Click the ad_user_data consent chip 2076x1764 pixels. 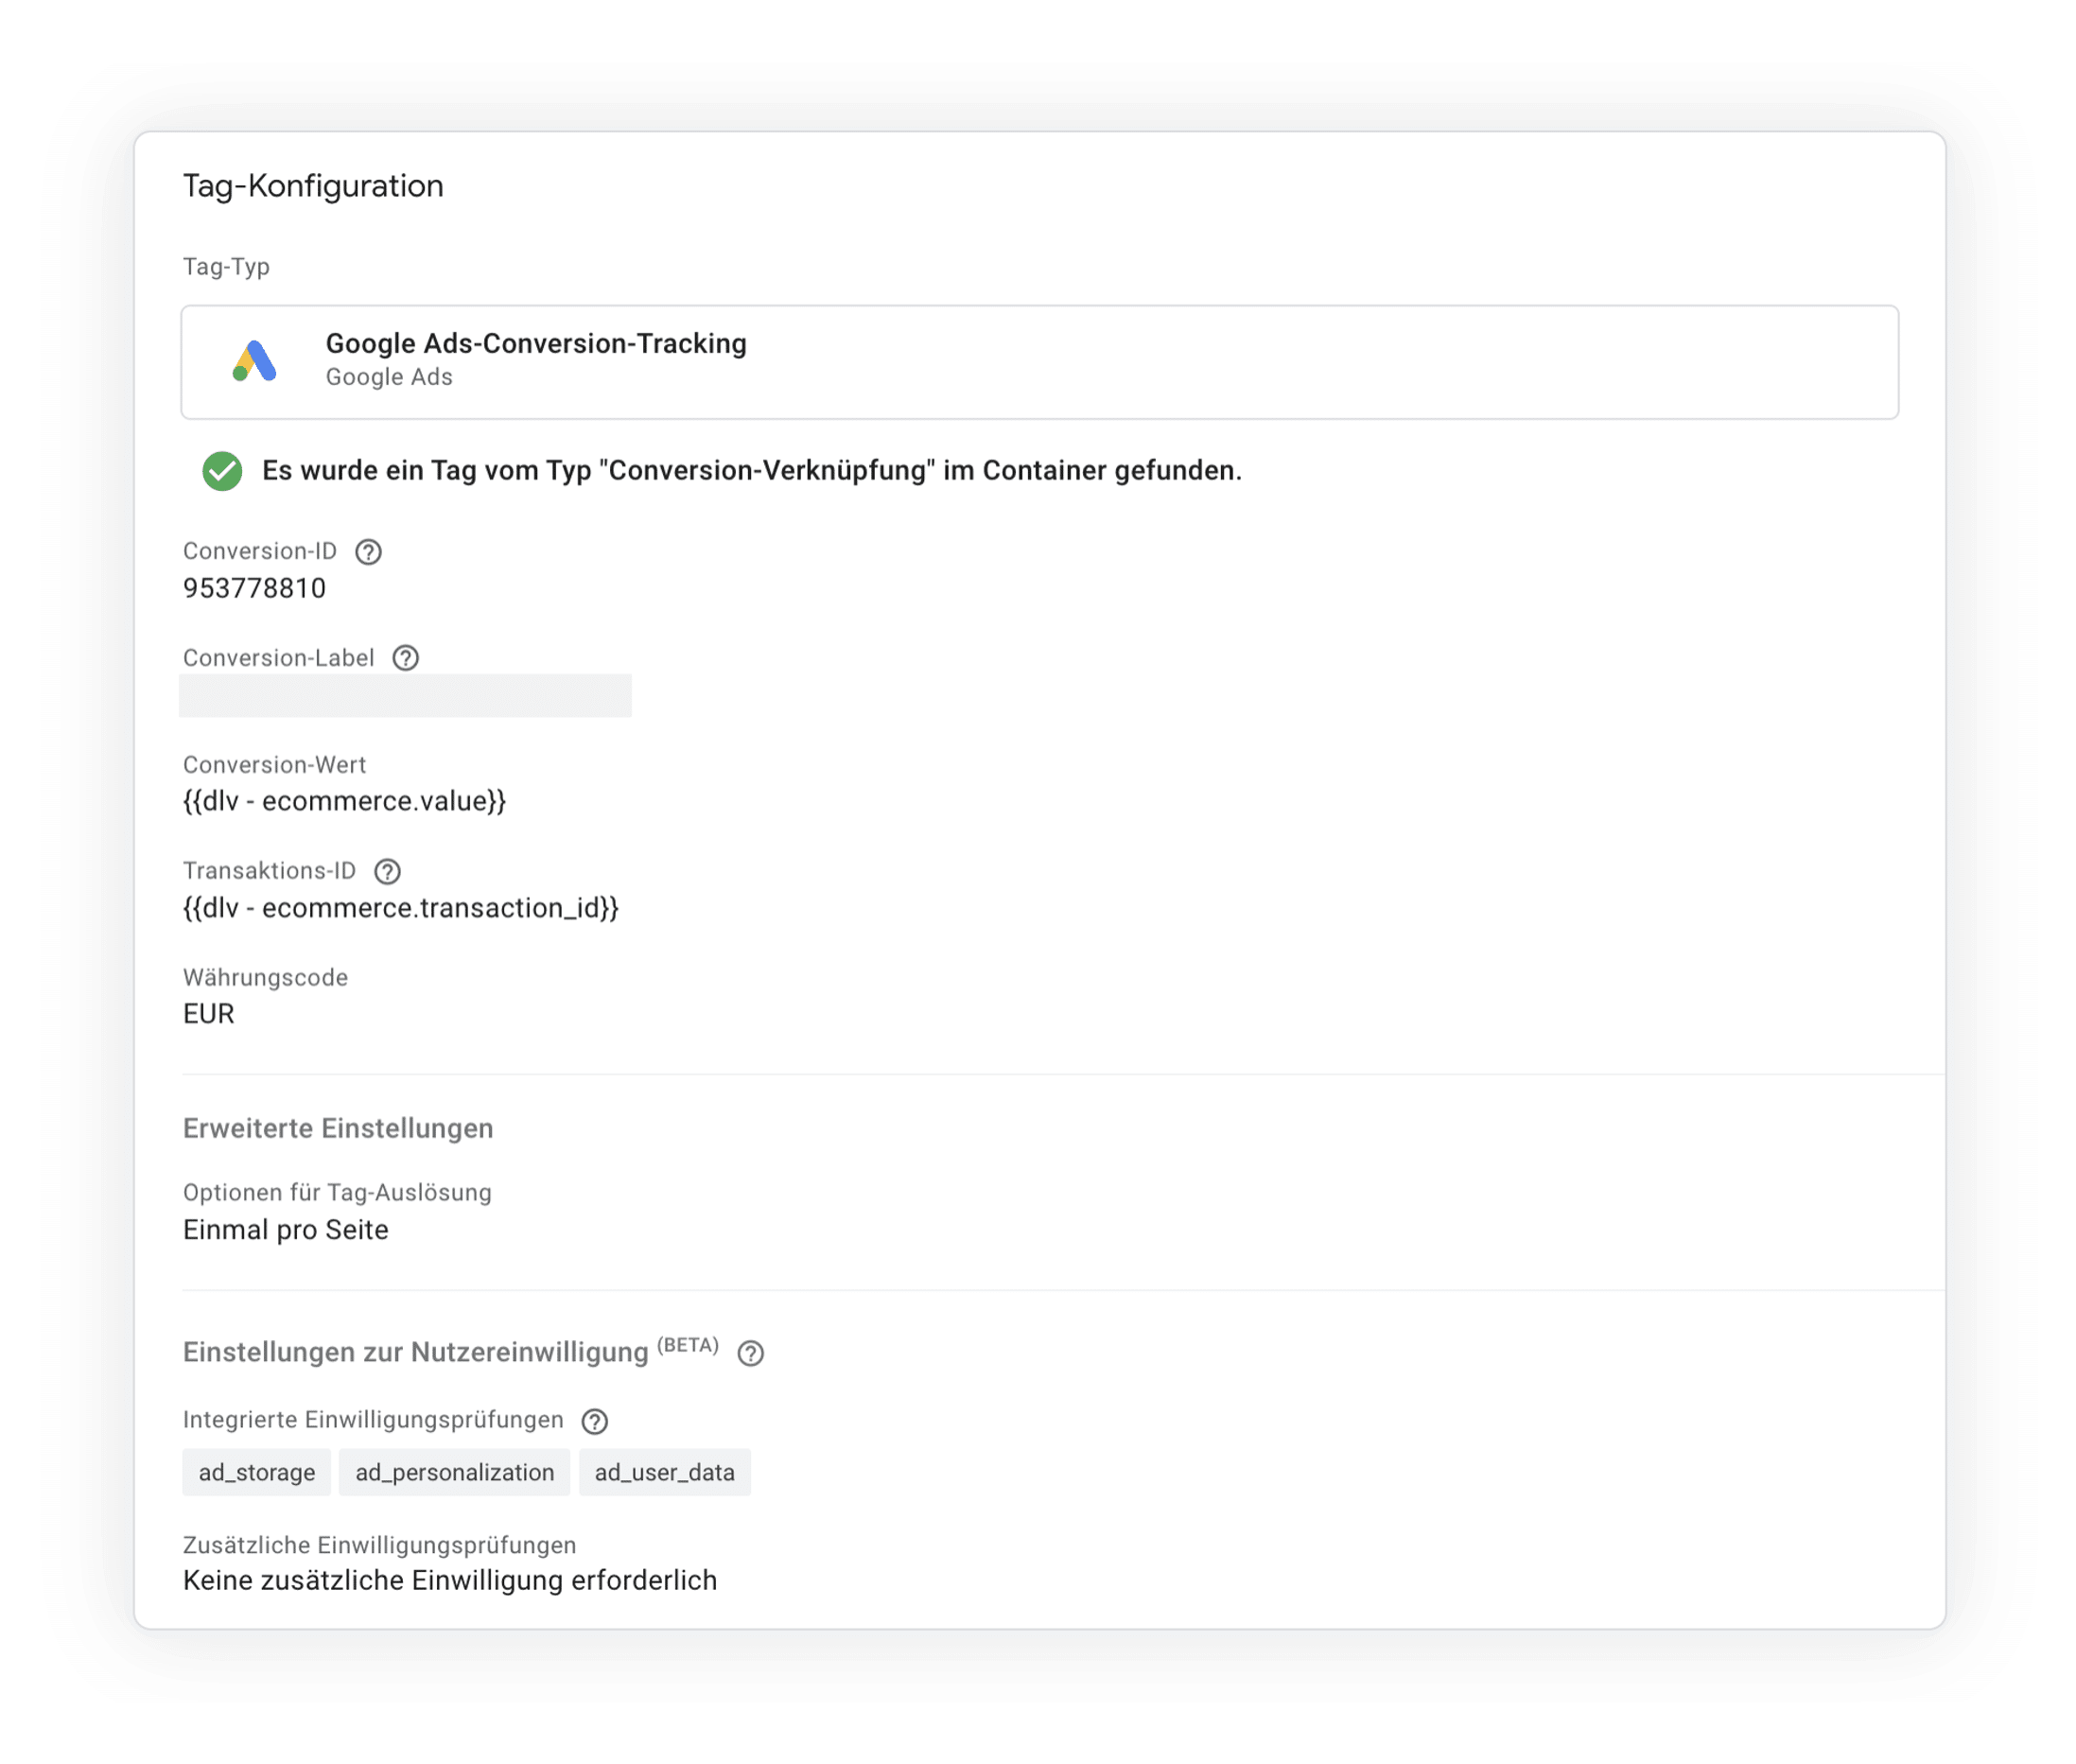point(664,1472)
